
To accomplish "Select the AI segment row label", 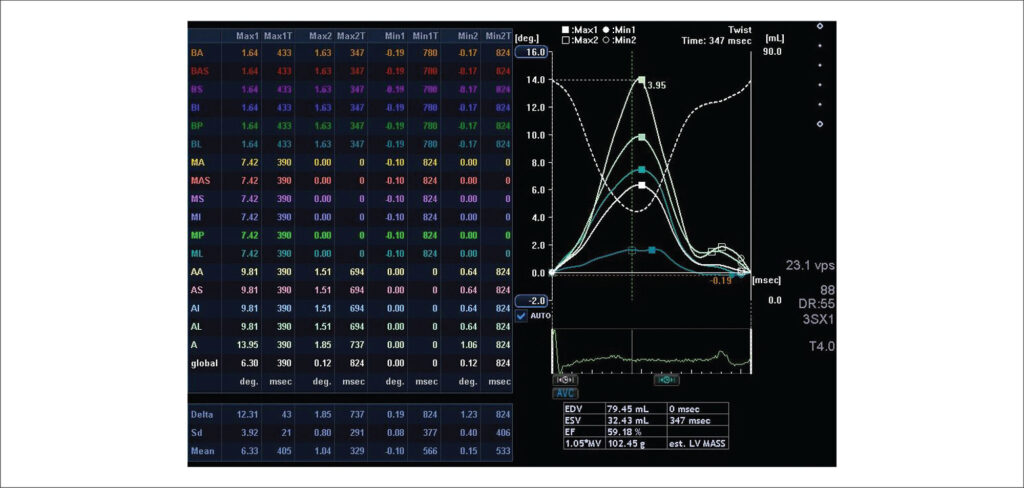I will (x=195, y=308).
